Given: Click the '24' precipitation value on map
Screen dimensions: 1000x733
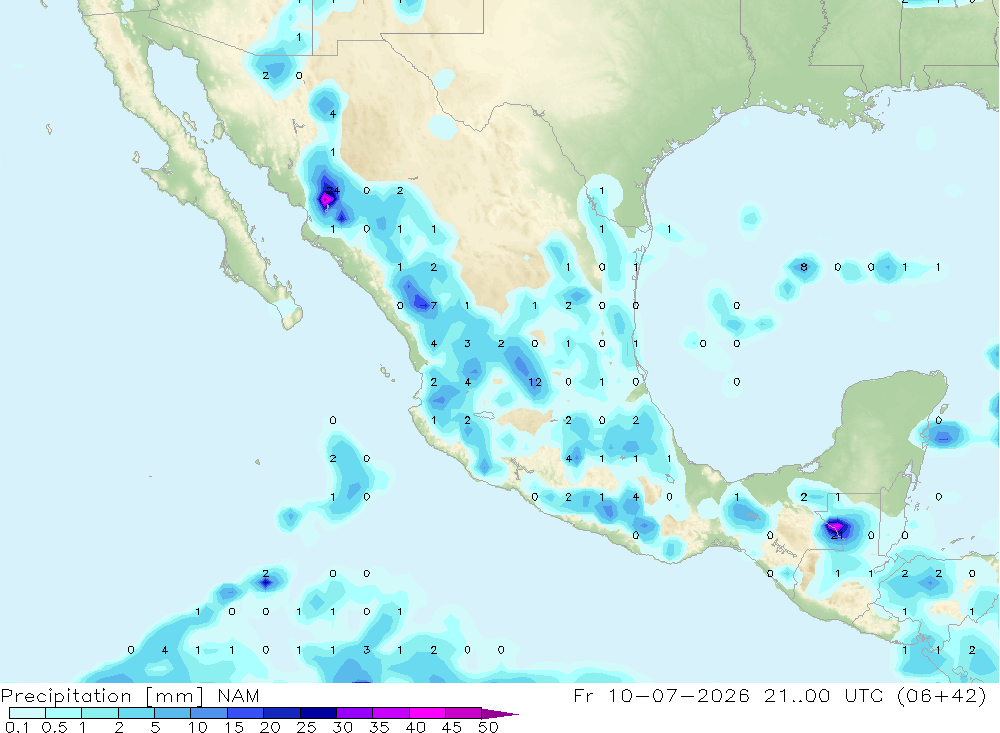Looking at the screenshot, I should pyautogui.click(x=333, y=190).
